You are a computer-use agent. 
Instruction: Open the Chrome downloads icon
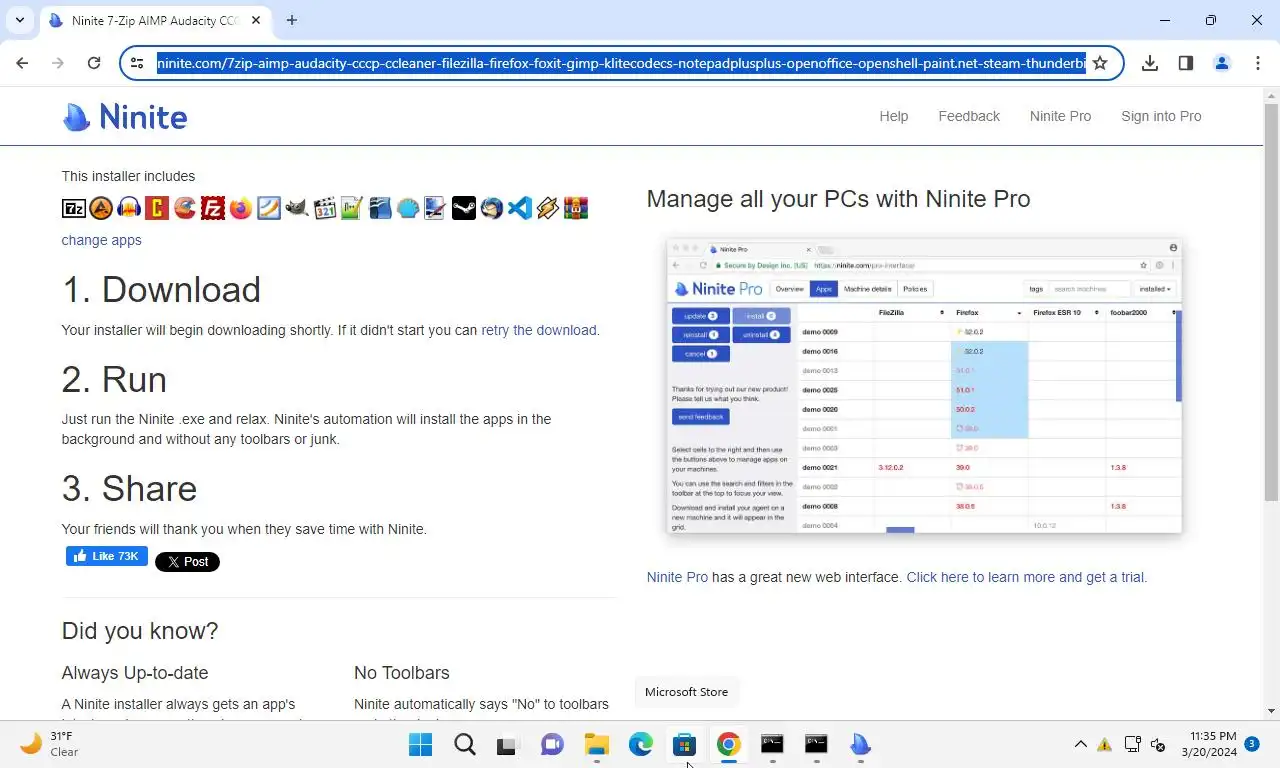tap(1150, 63)
